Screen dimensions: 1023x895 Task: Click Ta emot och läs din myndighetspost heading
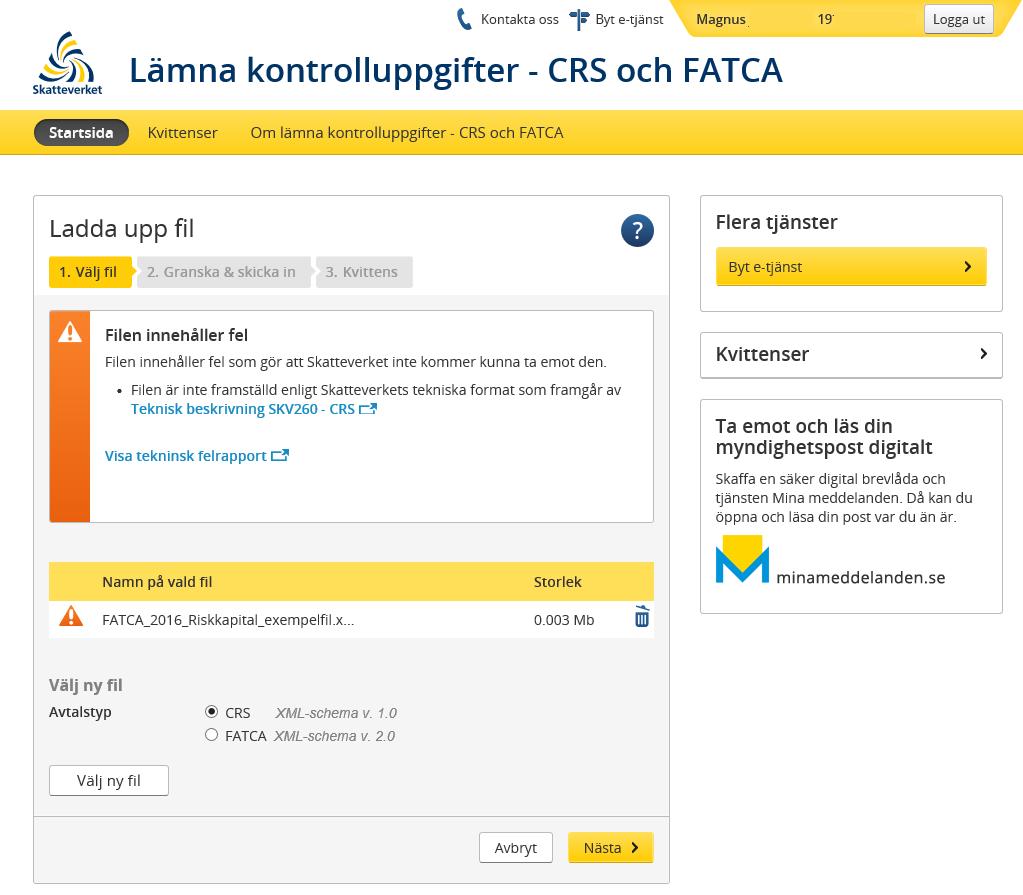[823, 436]
